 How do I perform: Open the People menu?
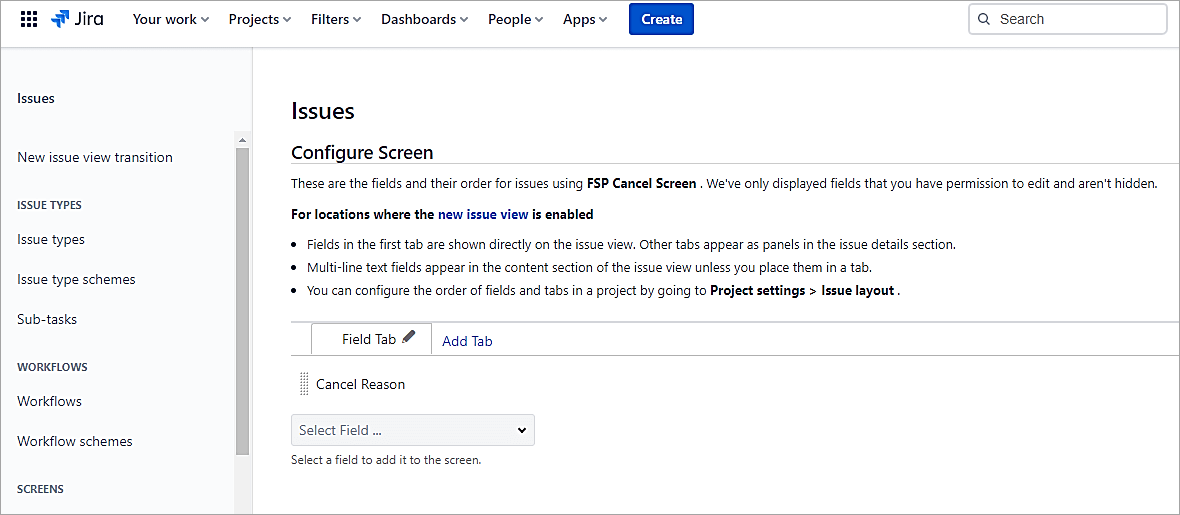(x=515, y=19)
